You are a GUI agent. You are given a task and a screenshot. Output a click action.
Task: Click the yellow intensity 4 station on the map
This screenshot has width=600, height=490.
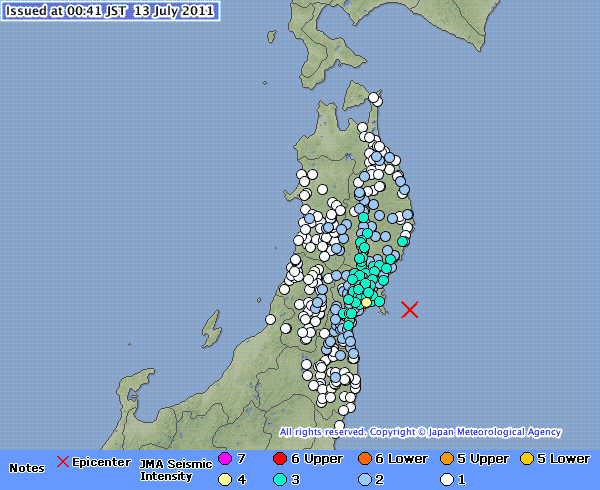(367, 302)
